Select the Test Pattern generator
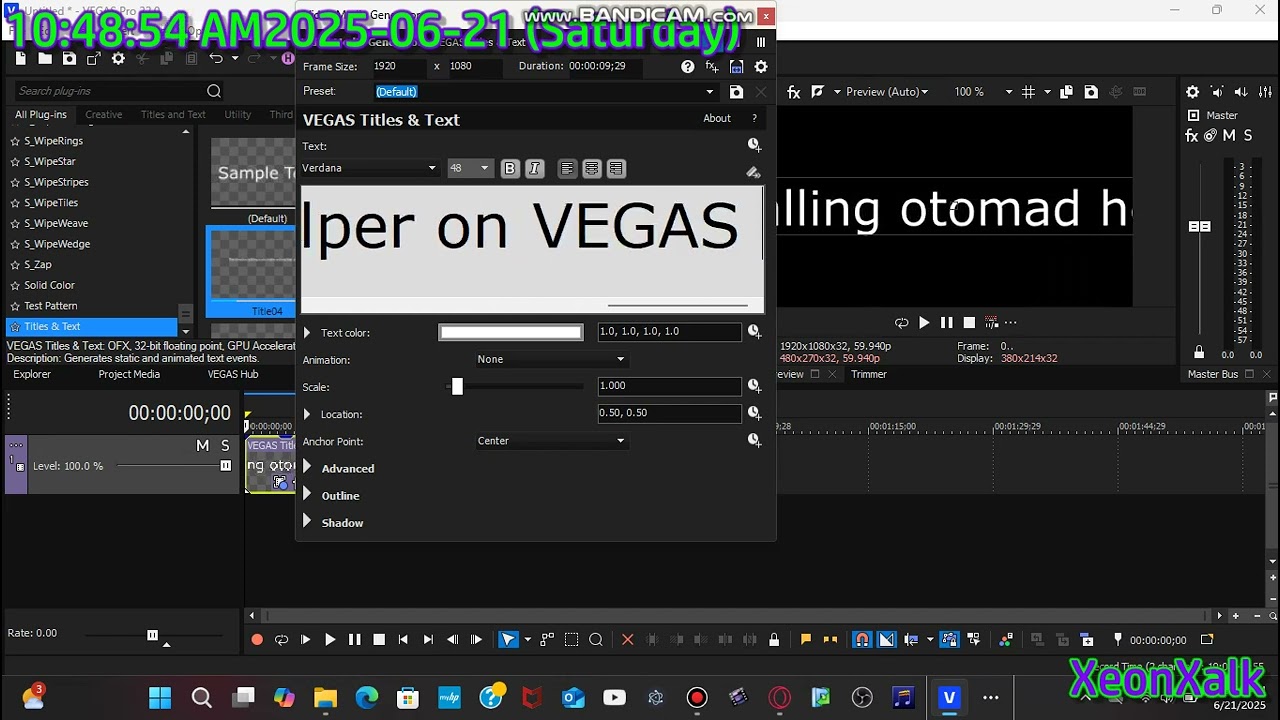 pos(50,306)
